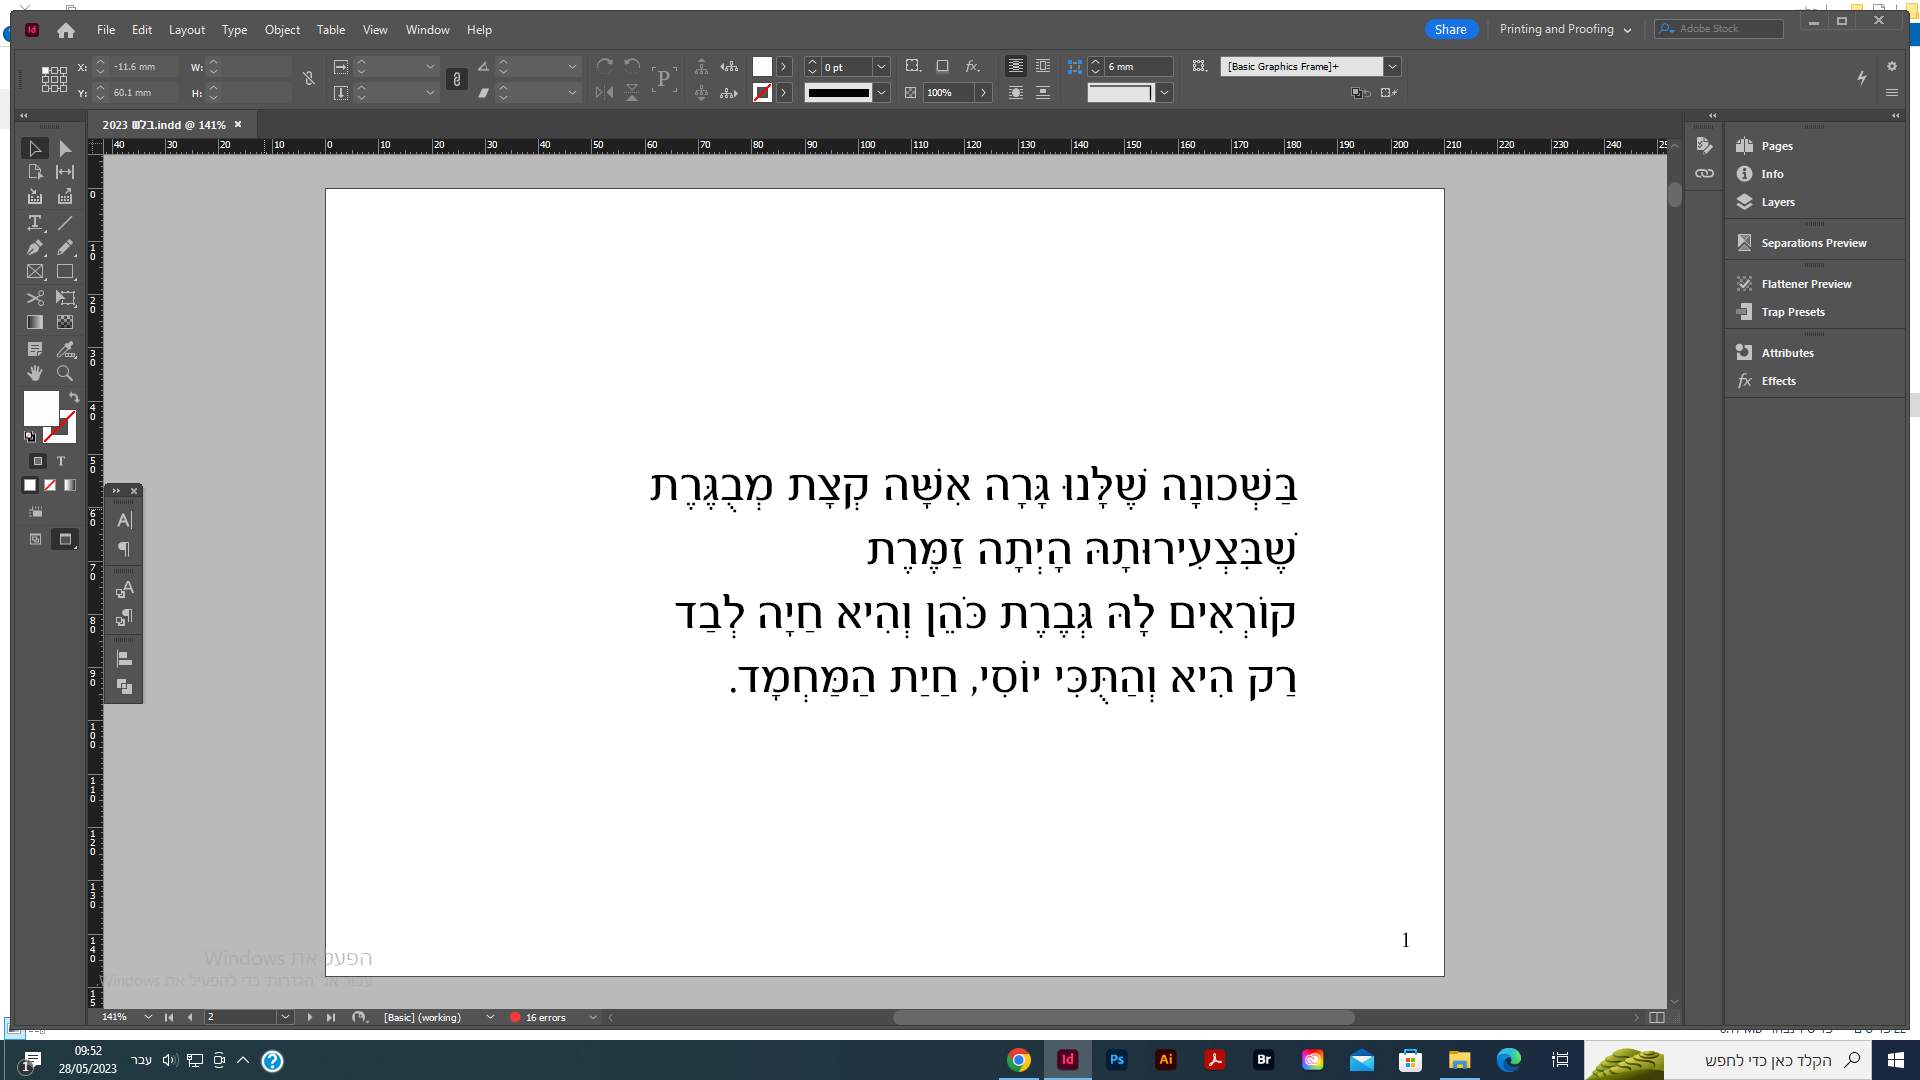Open the Layout menu
Viewport: 1920px width, 1080px height.
pyautogui.click(x=186, y=30)
